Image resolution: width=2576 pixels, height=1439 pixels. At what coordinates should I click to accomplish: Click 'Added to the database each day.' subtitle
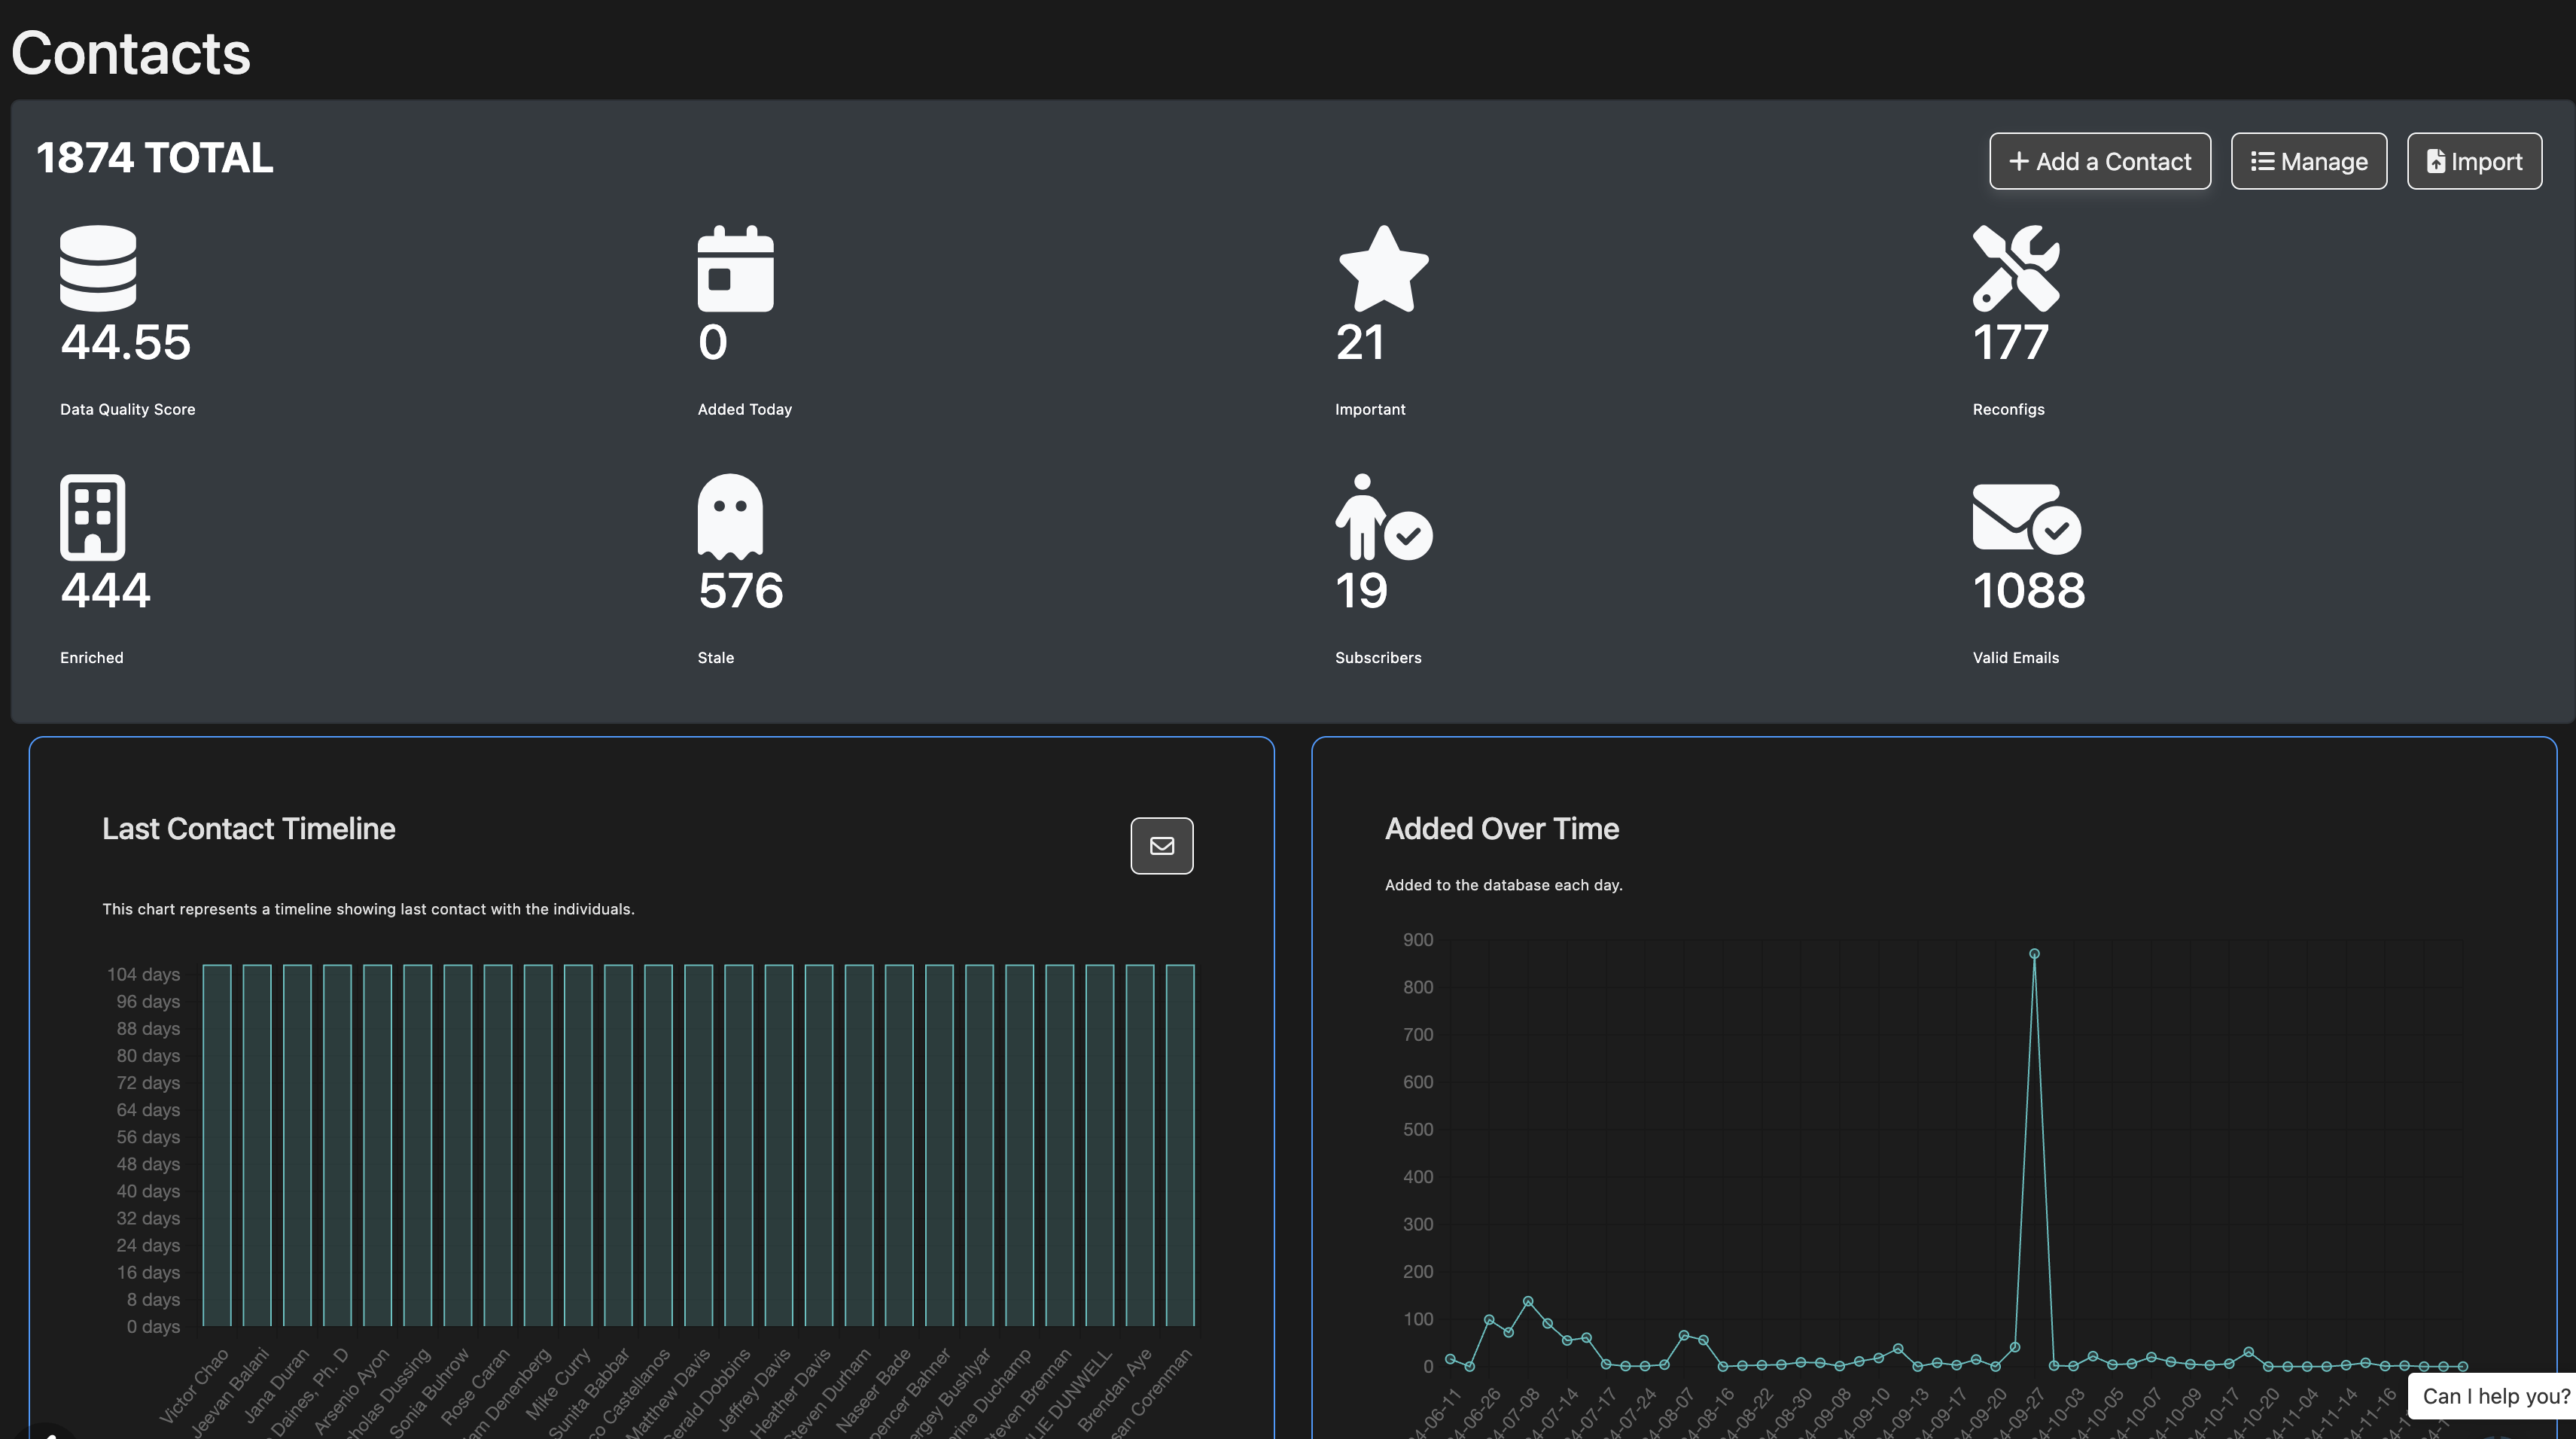[x=1503, y=885]
